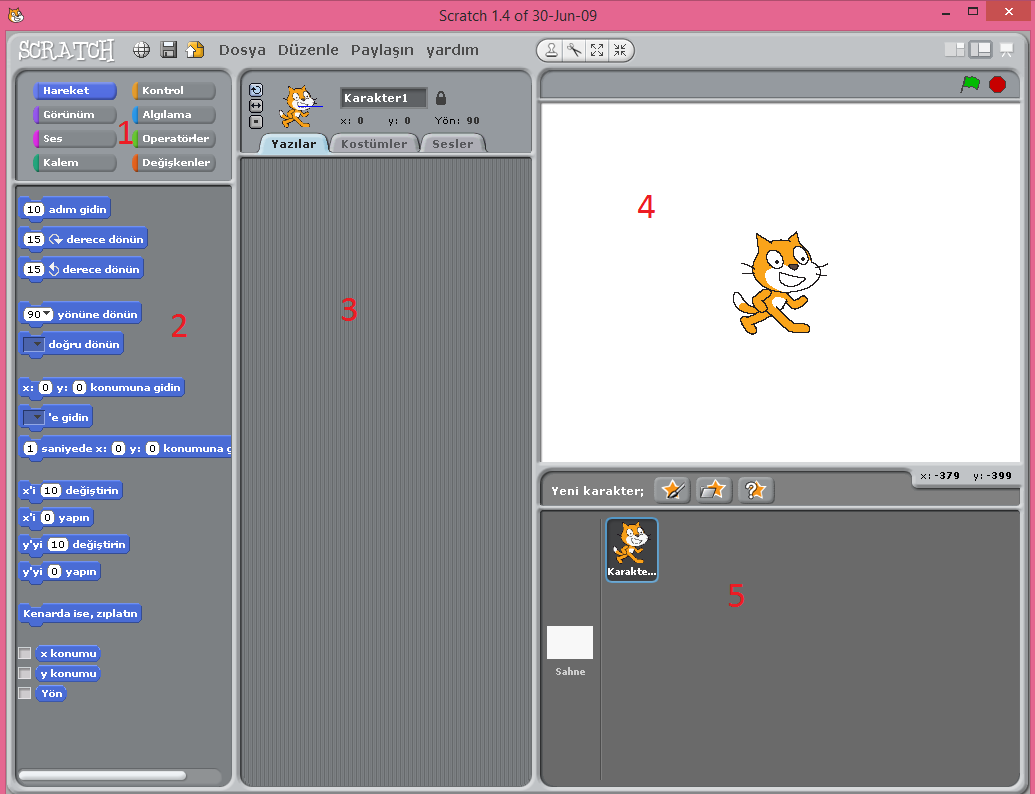Image resolution: width=1035 pixels, height=794 pixels.
Task: Select the duplicate stamp tool
Action: [551, 50]
